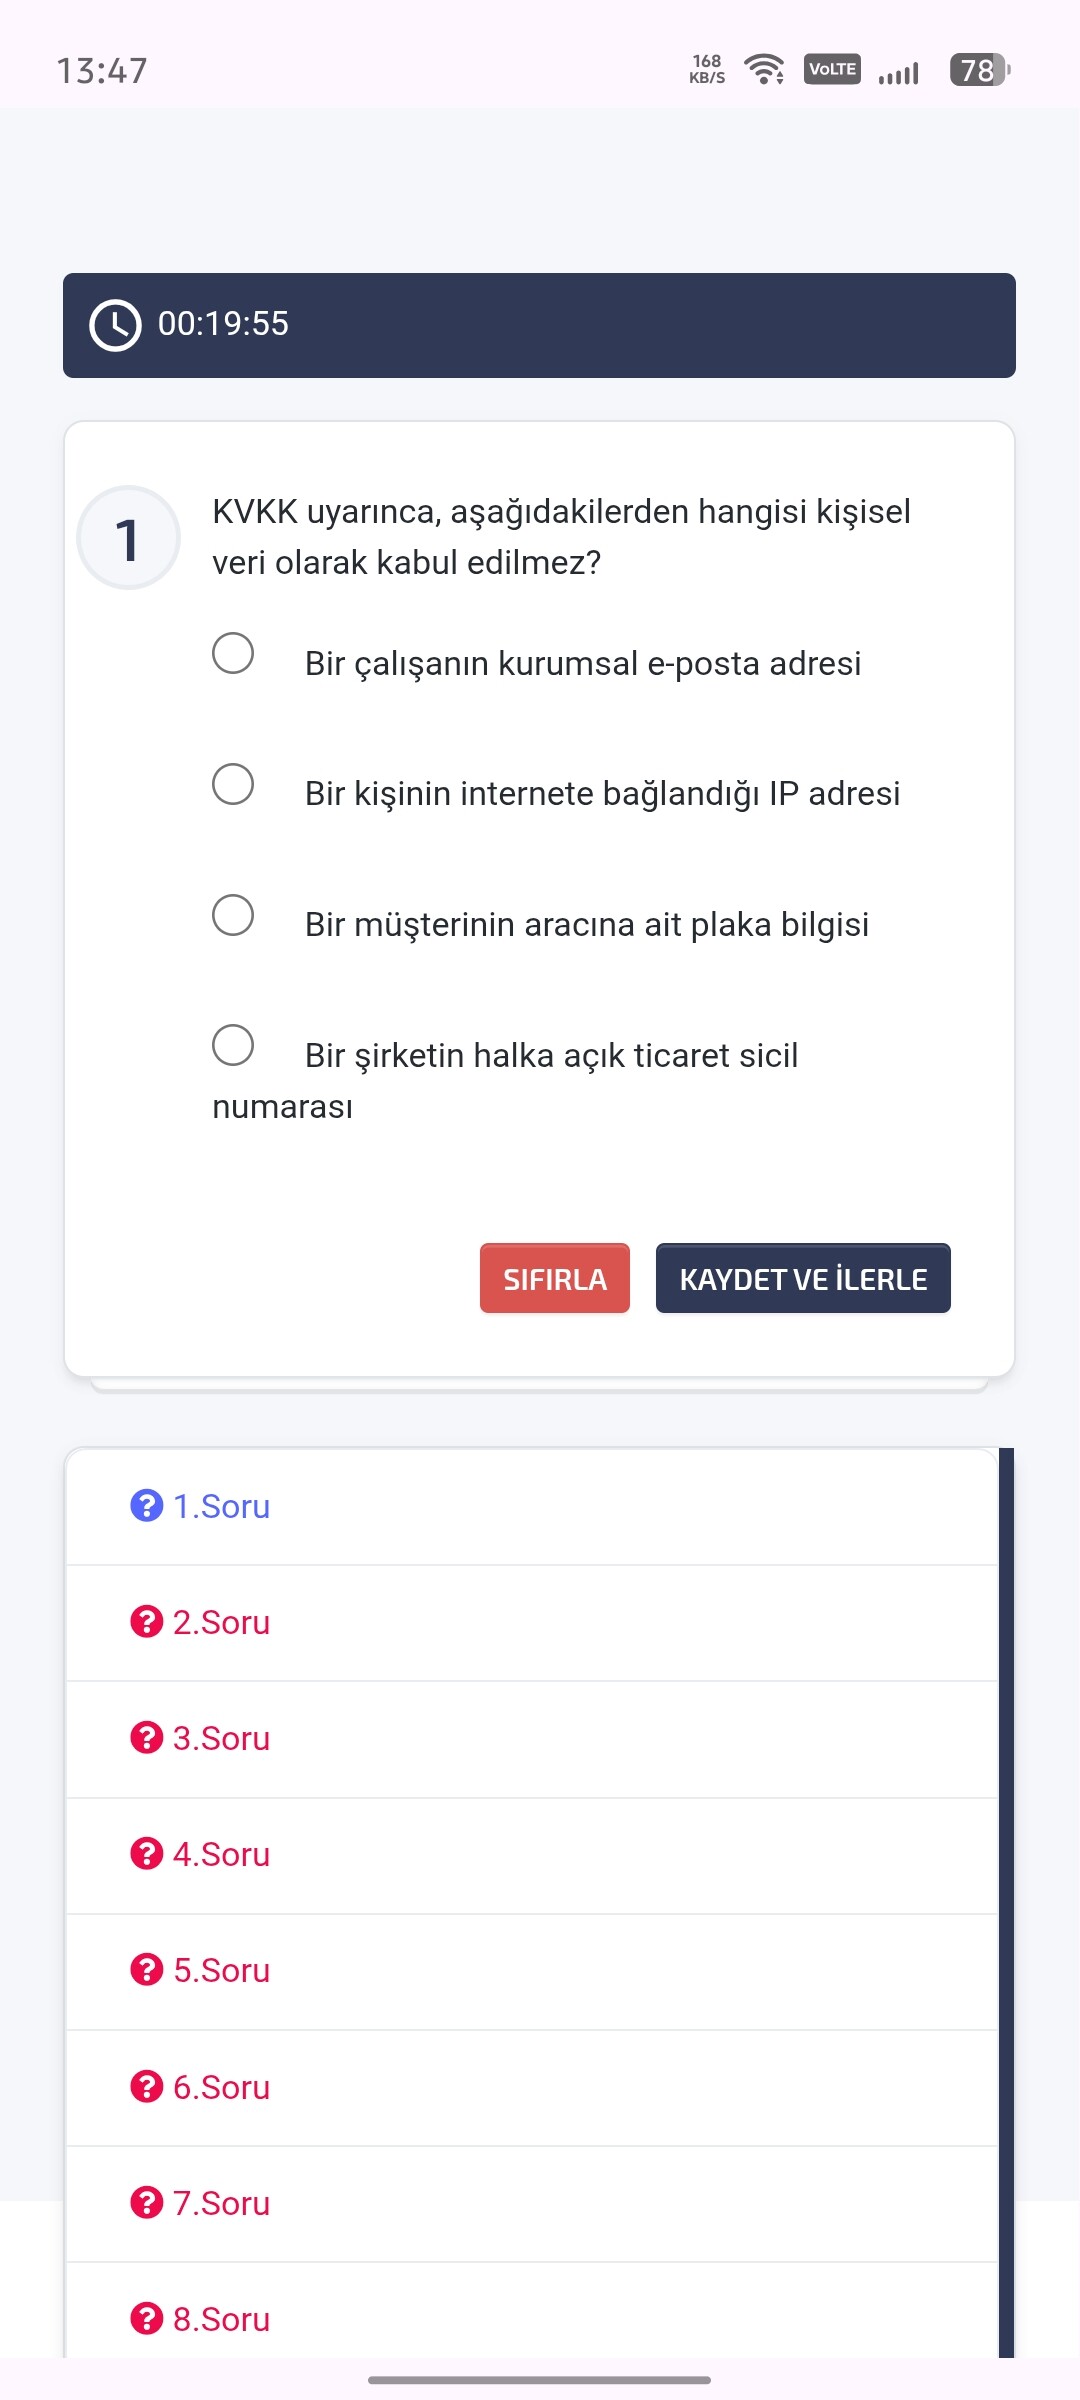Click the red question icon beside 7.Soru
The image size is (1080, 2400).
point(146,2202)
